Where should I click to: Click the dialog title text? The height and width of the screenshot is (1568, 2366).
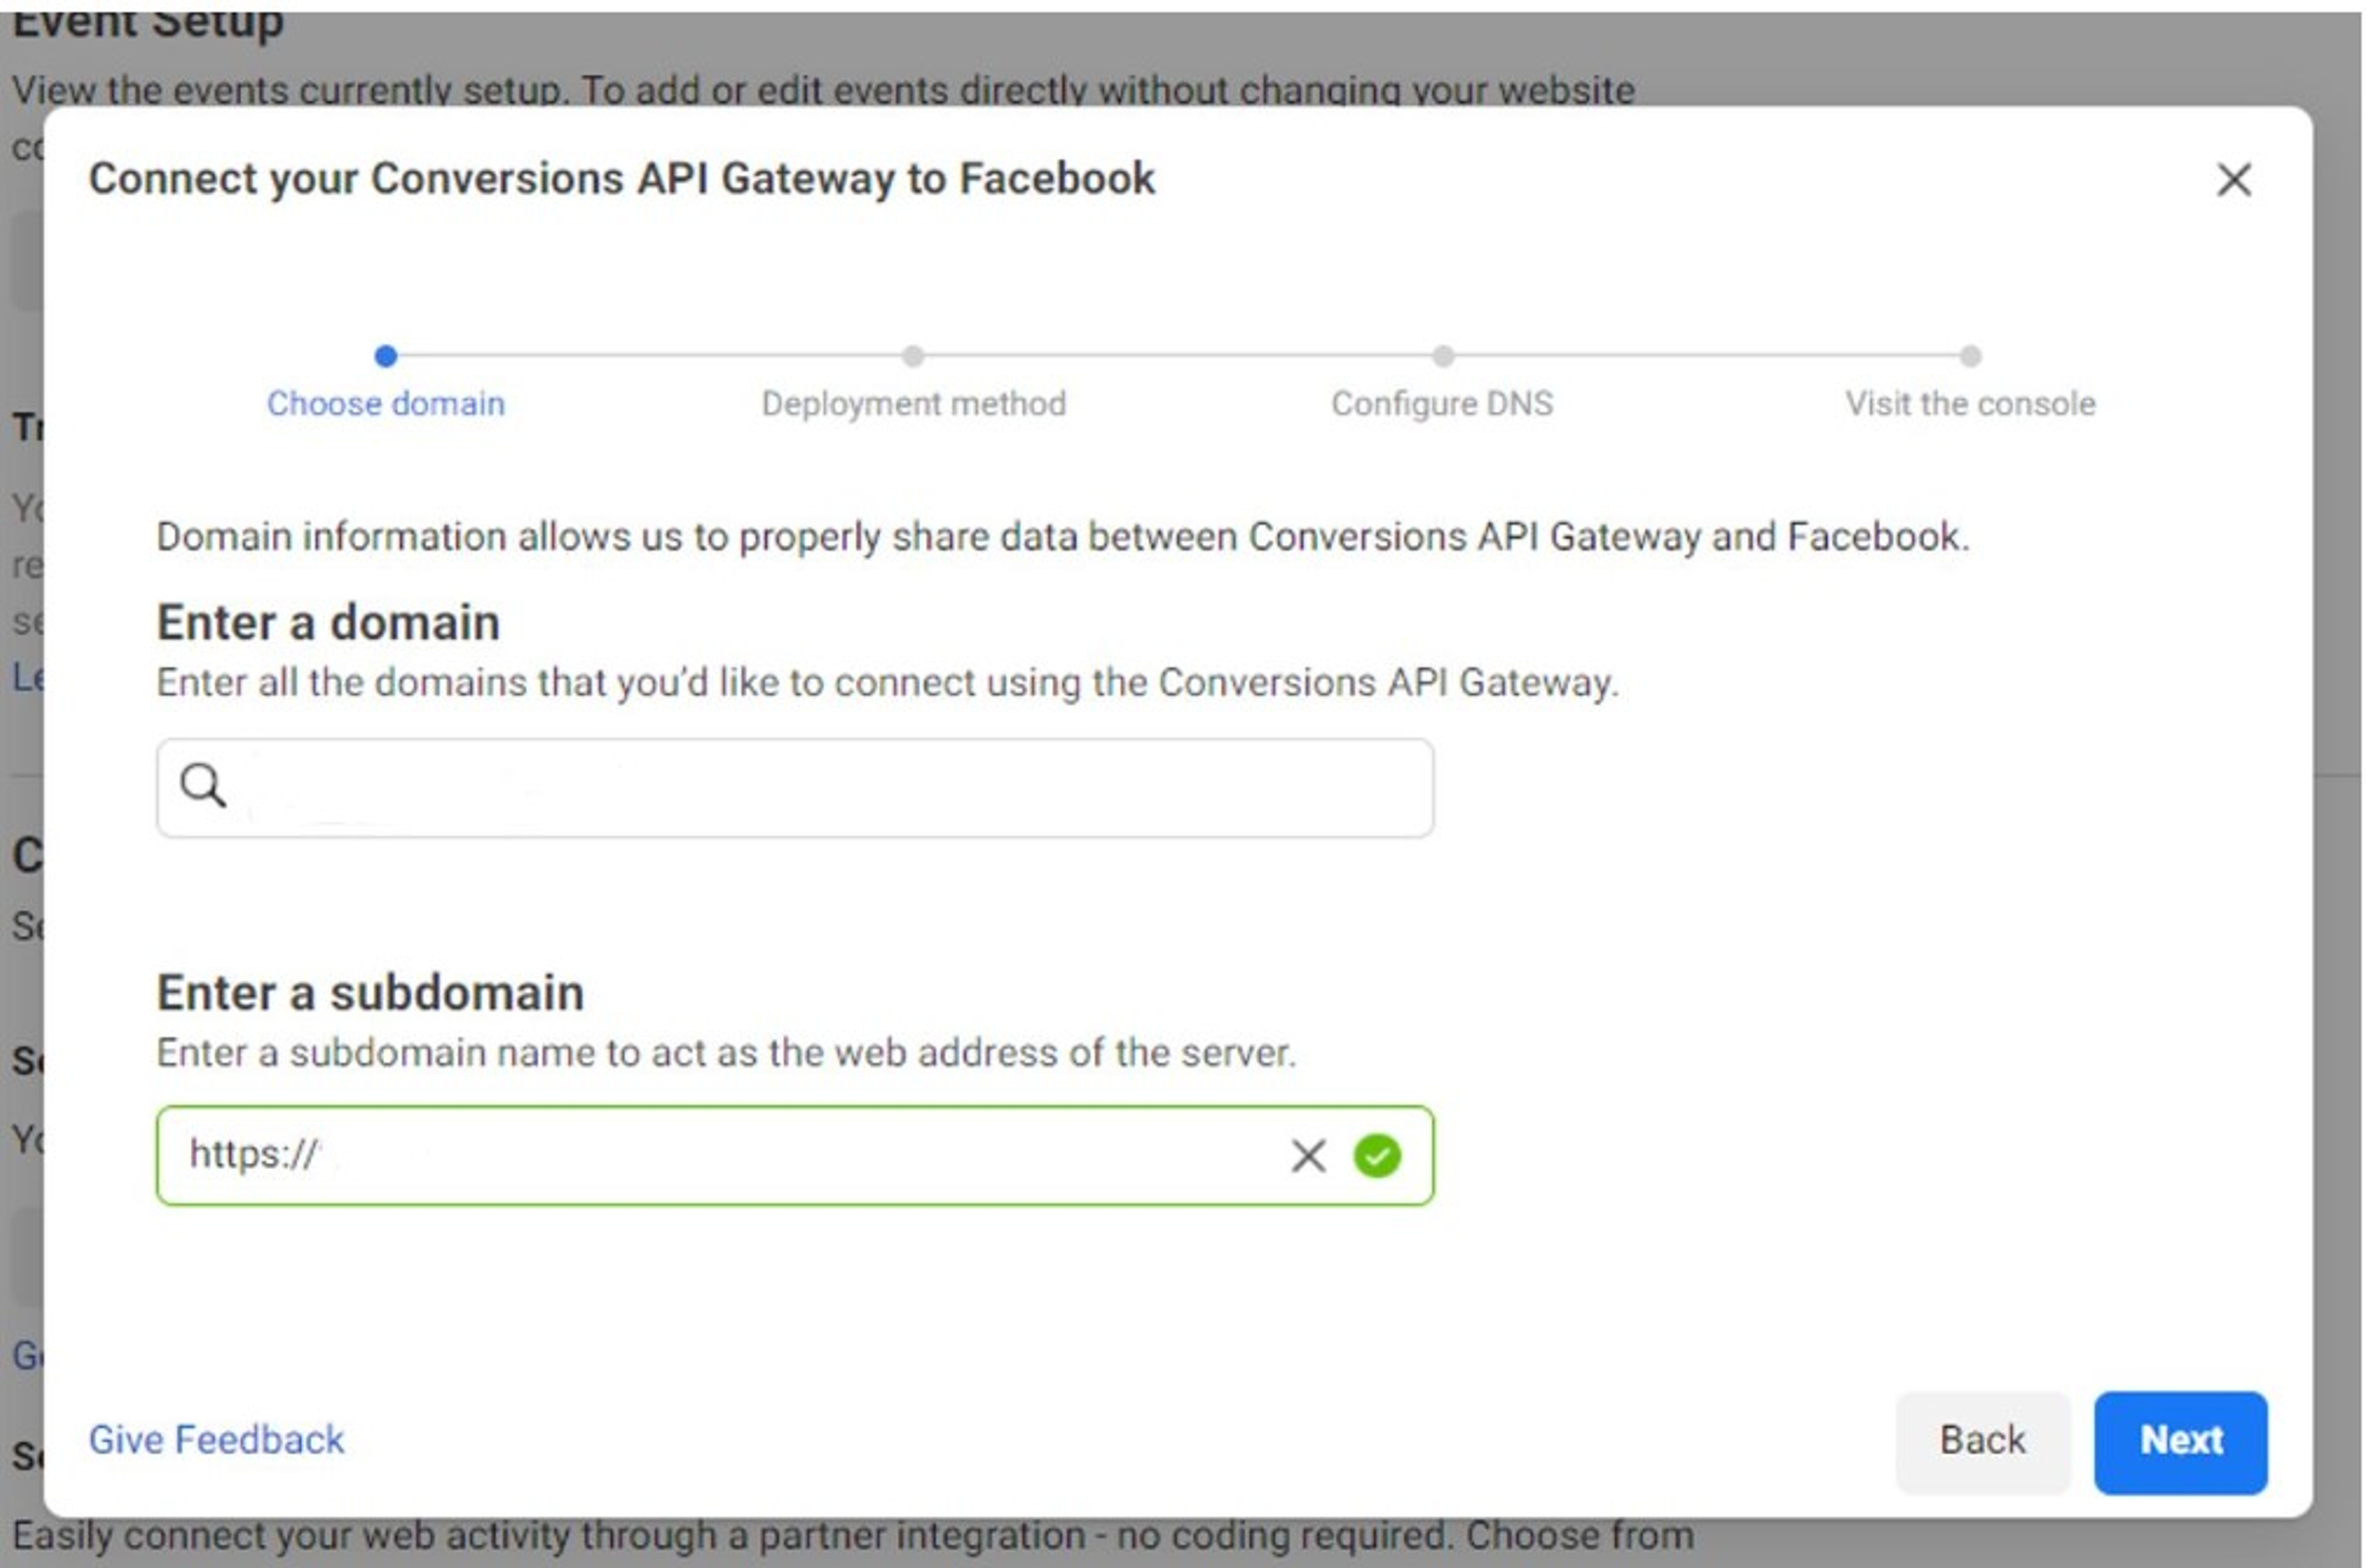[622, 179]
